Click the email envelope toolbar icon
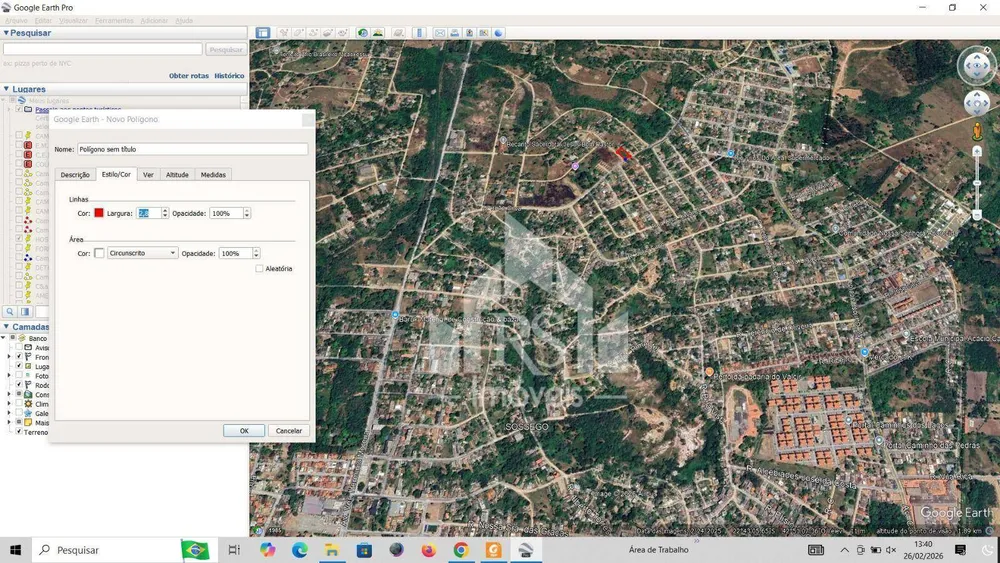Screen dimensions: 1000x563 tap(440, 33)
